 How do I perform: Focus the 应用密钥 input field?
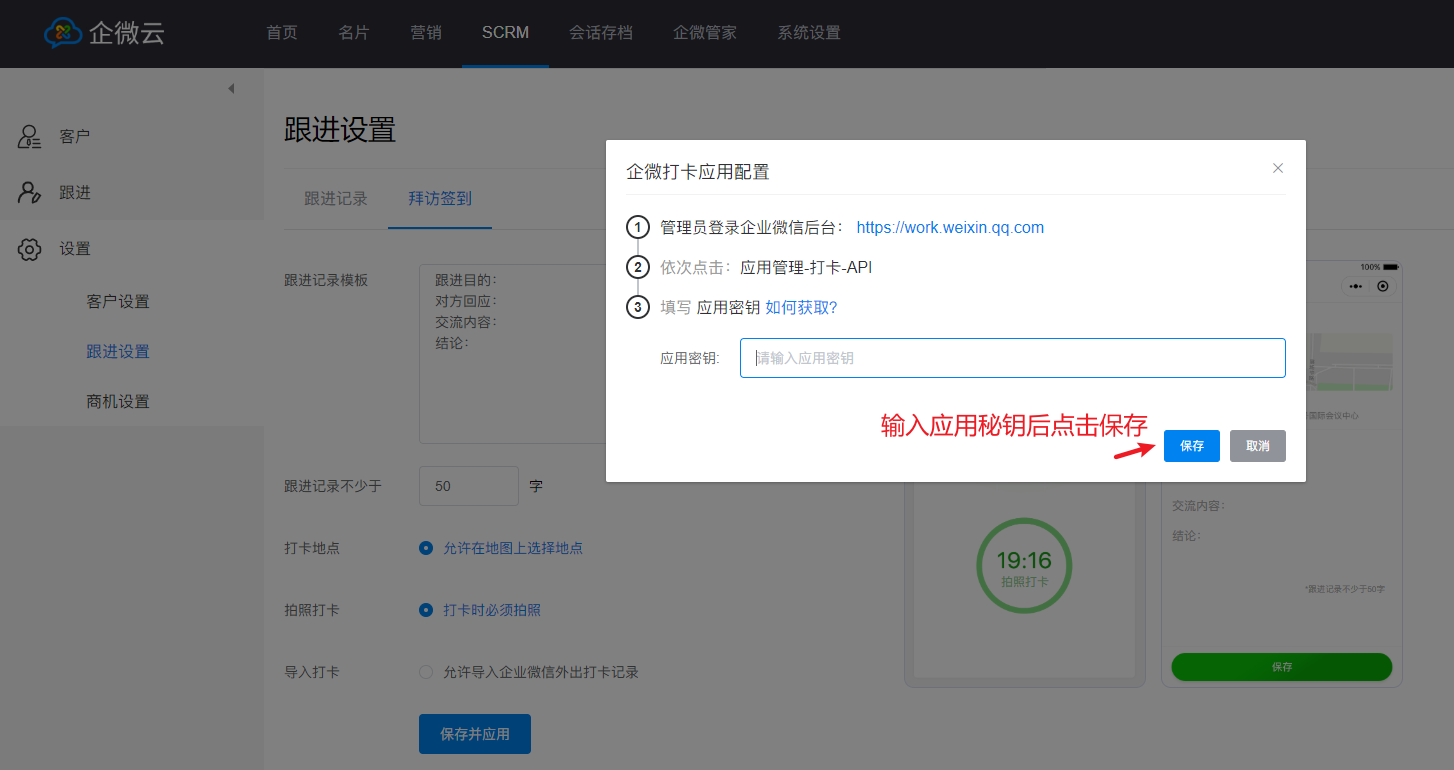point(1012,358)
